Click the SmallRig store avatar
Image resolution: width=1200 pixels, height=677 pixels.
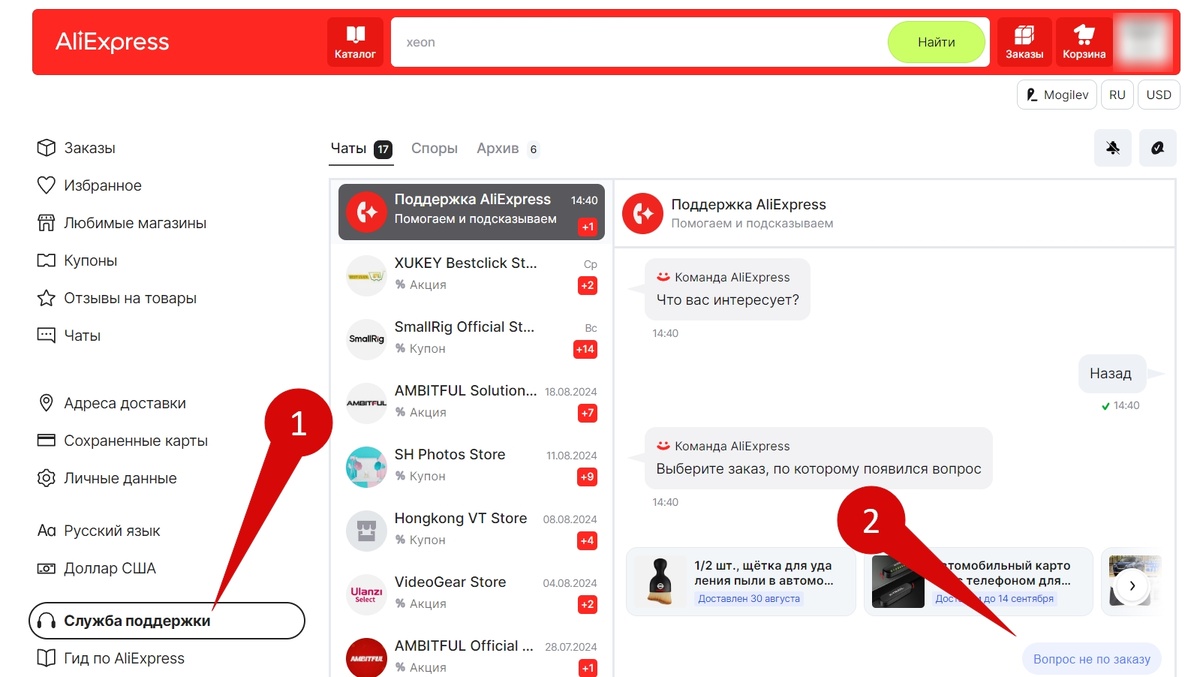click(x=366, y=339)
